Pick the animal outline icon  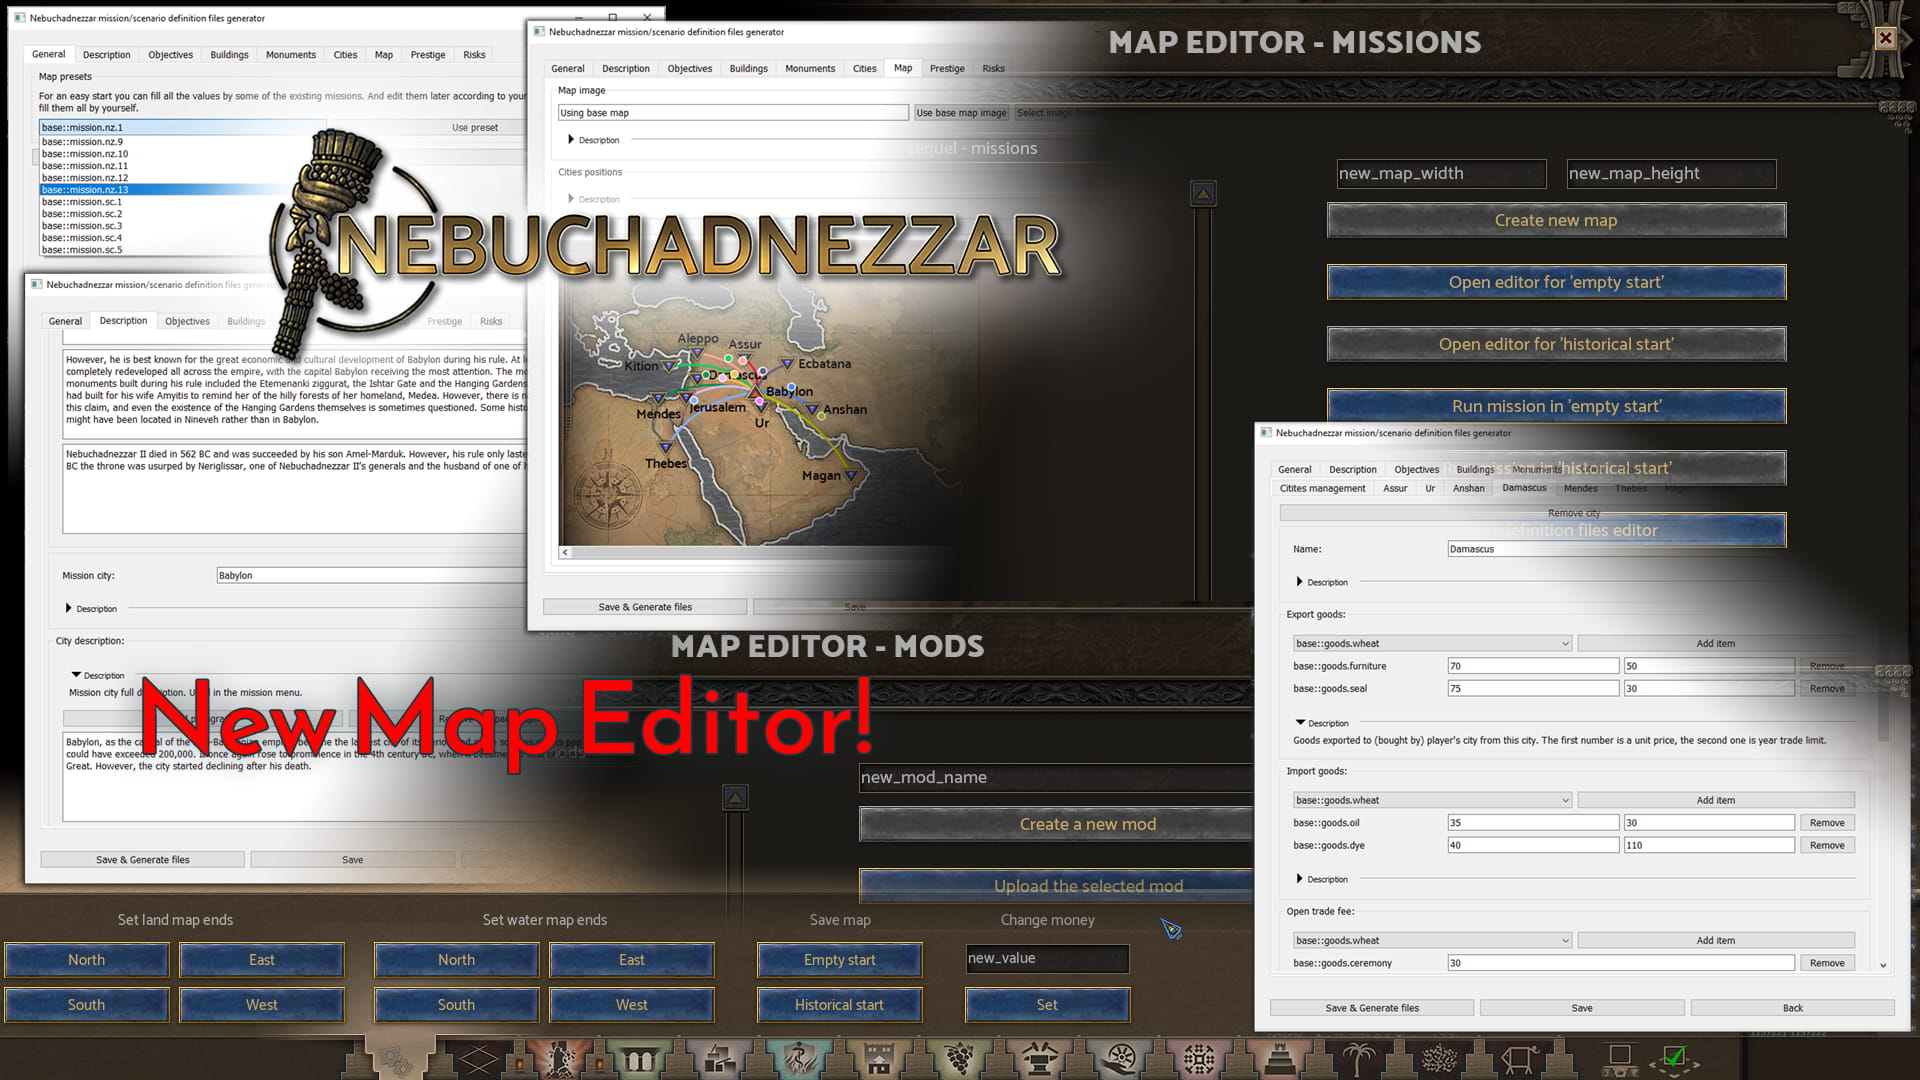(1519, 1058)
